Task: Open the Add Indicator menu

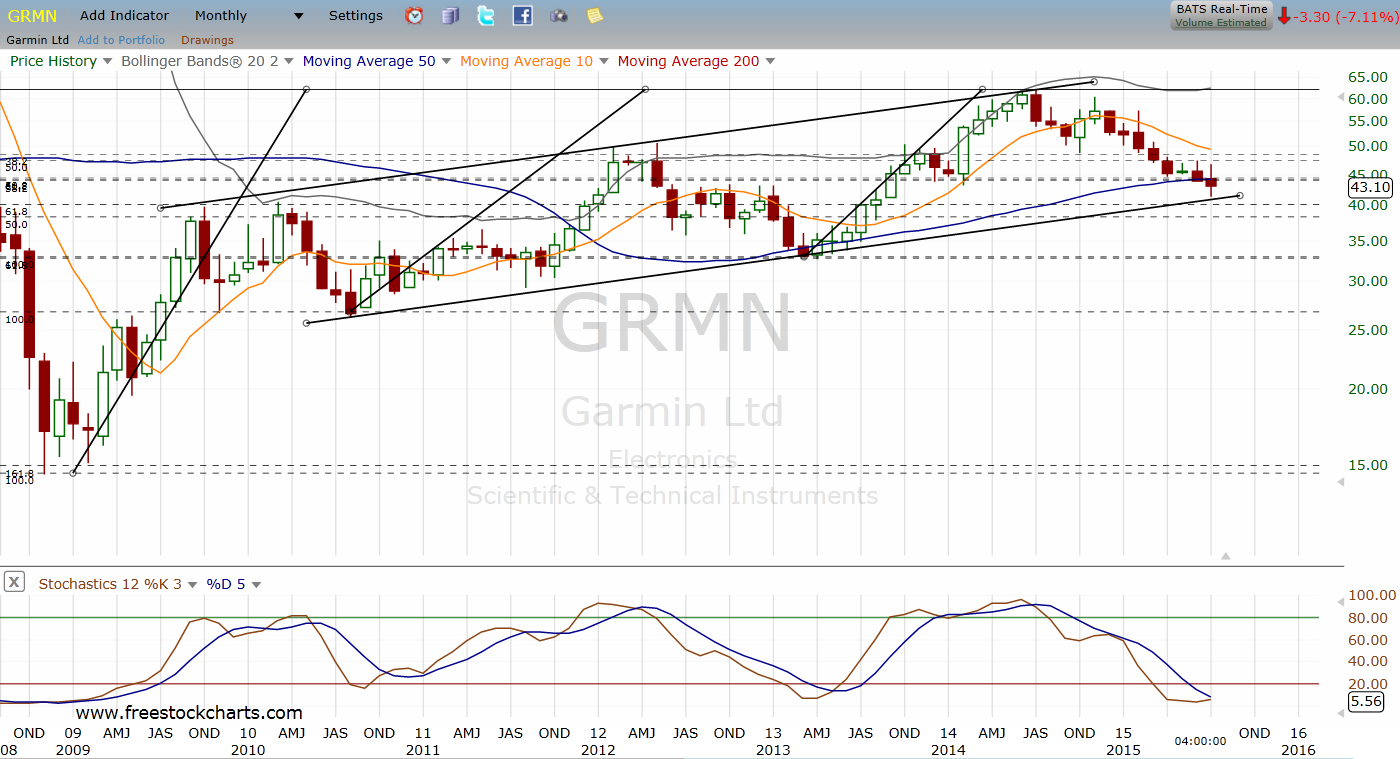Action: (125, 16)
